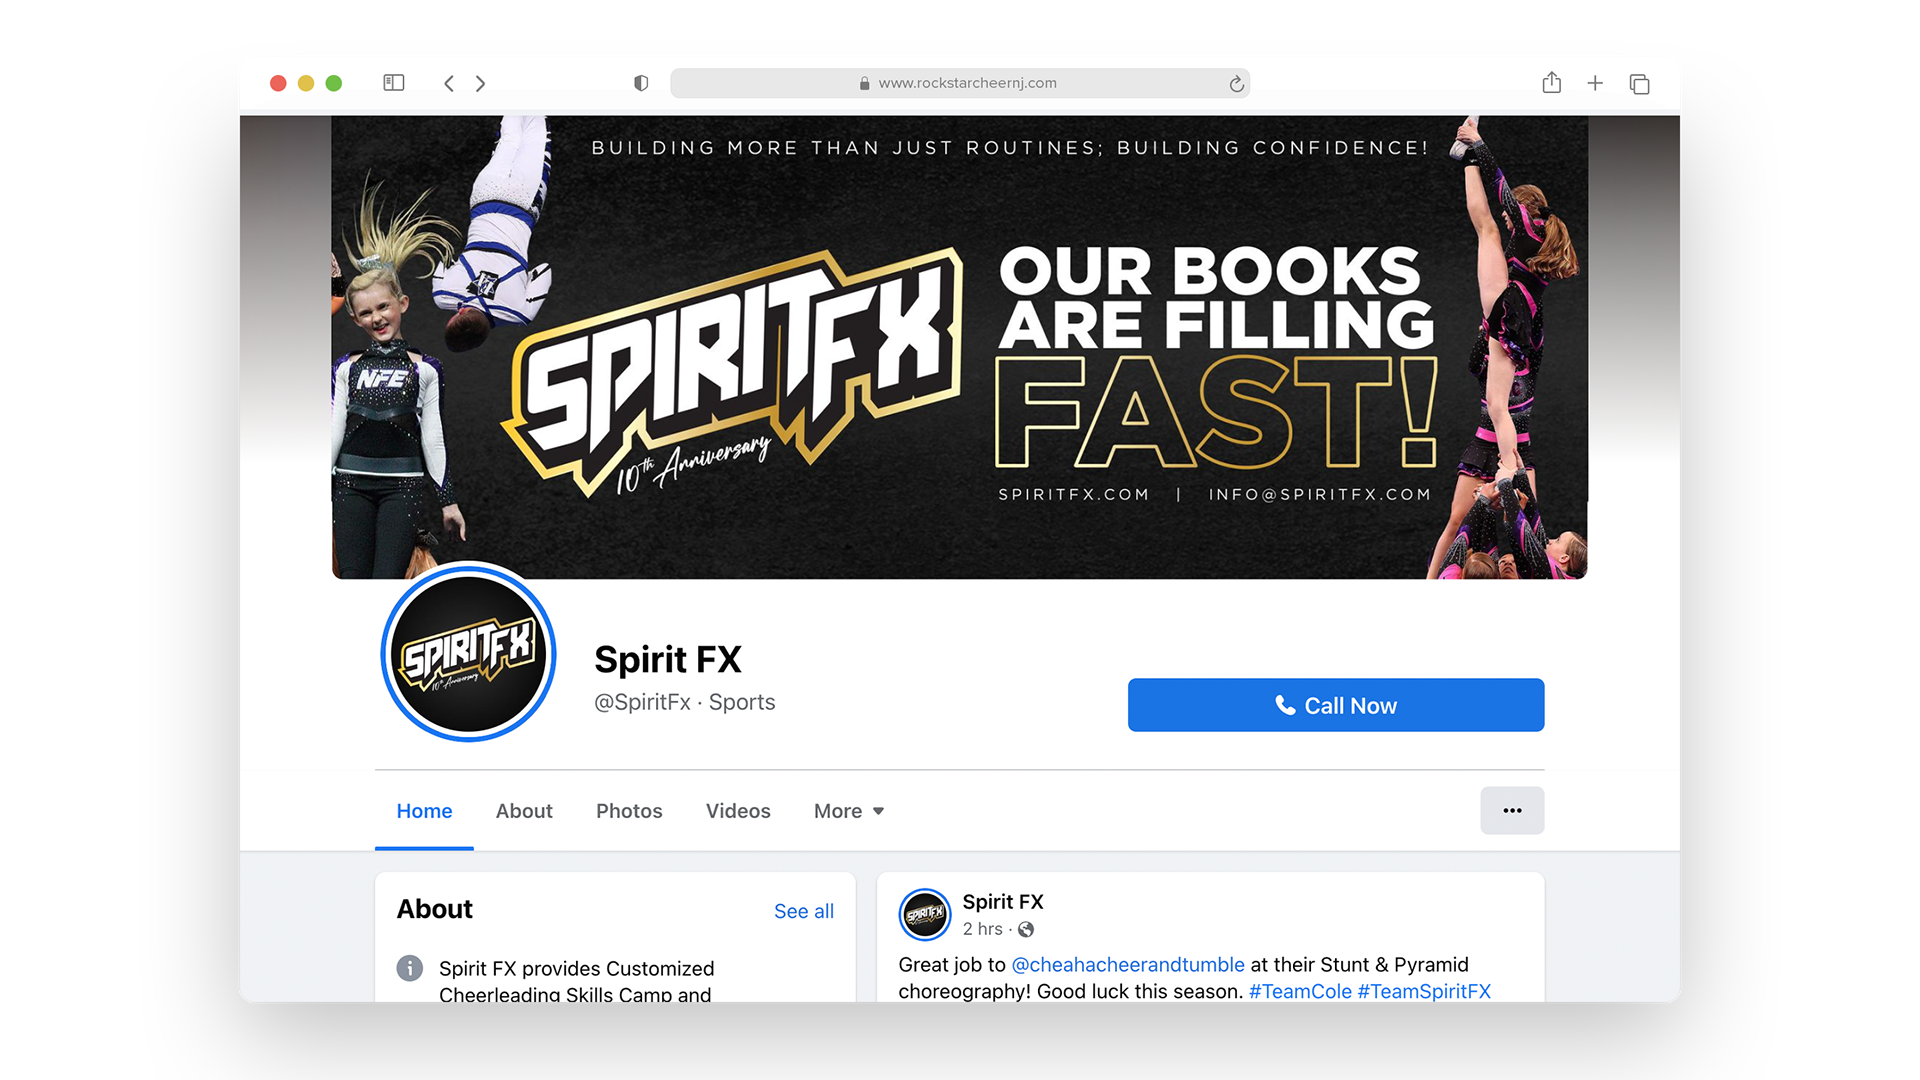Go back with the left chevron

(449, 83)
